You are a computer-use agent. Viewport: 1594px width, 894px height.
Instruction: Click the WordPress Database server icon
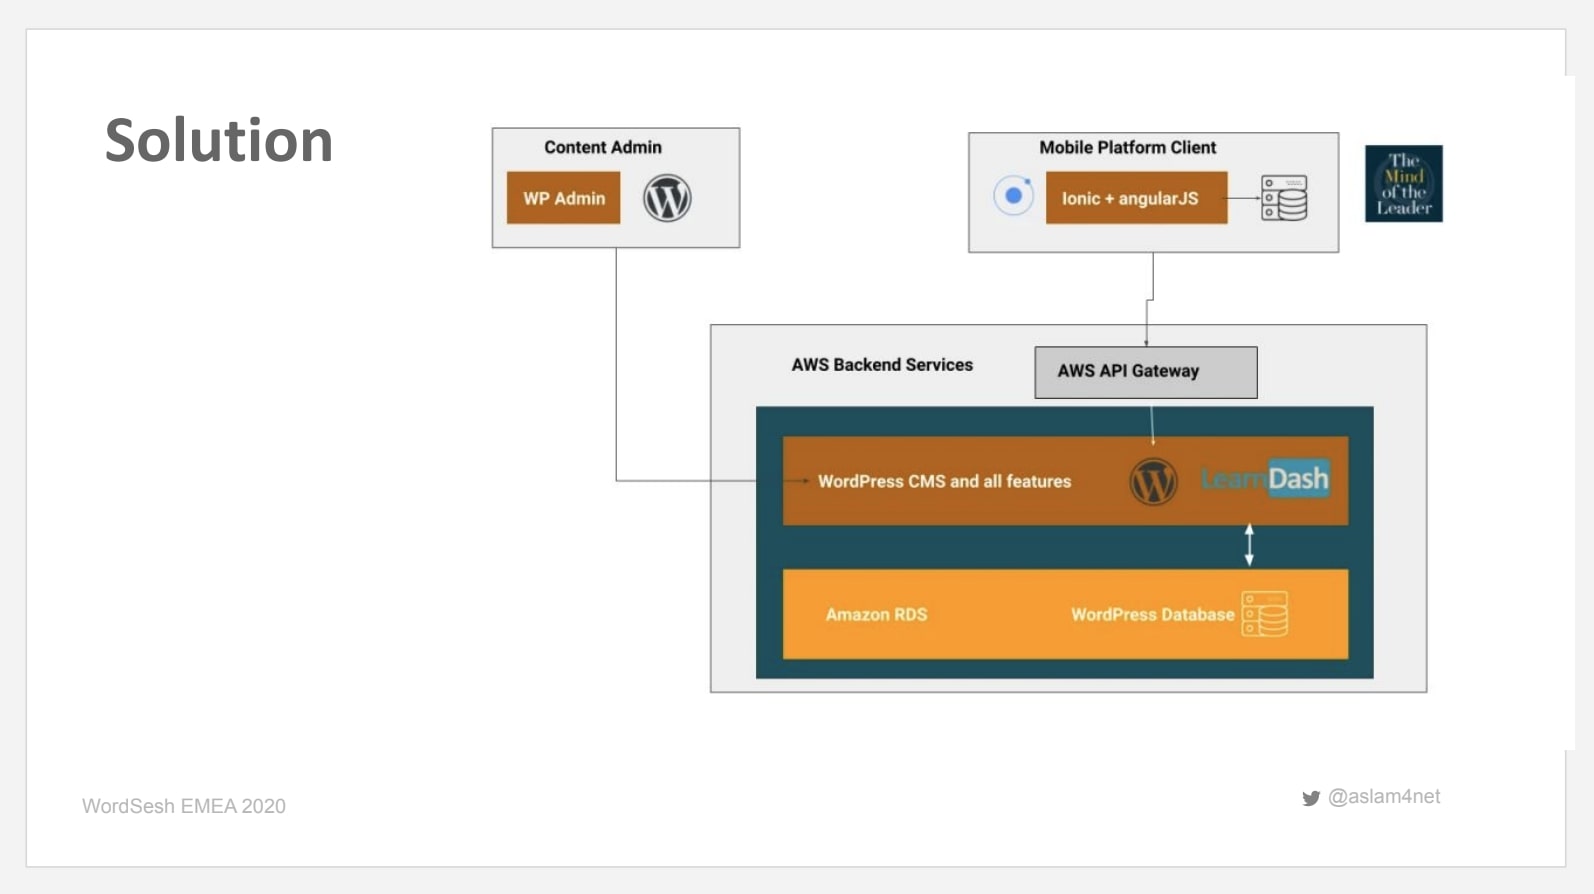click(x=1265, y=614)
